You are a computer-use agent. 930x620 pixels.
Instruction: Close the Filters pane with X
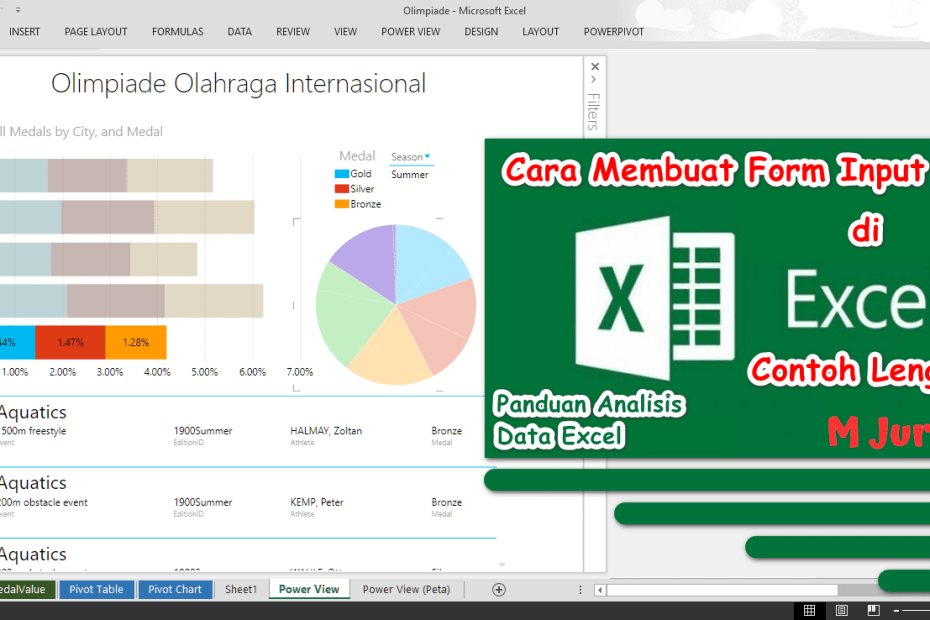[595, 66]
